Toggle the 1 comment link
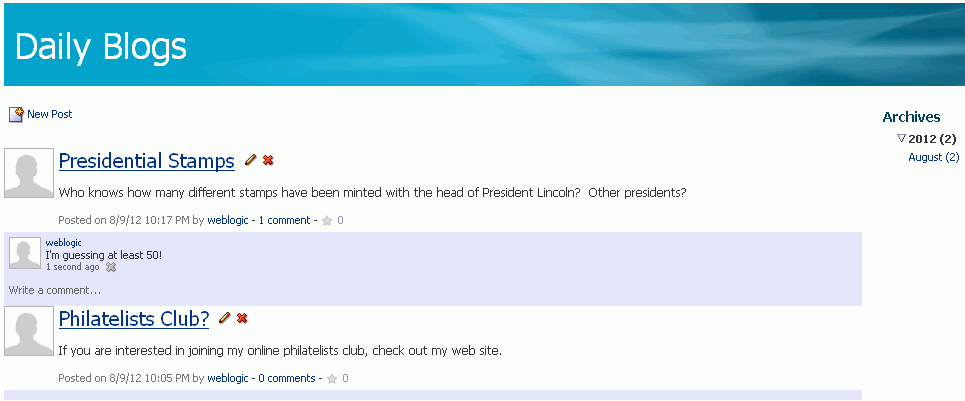This screenshot has height=401, width=965. tap(284, 220)
